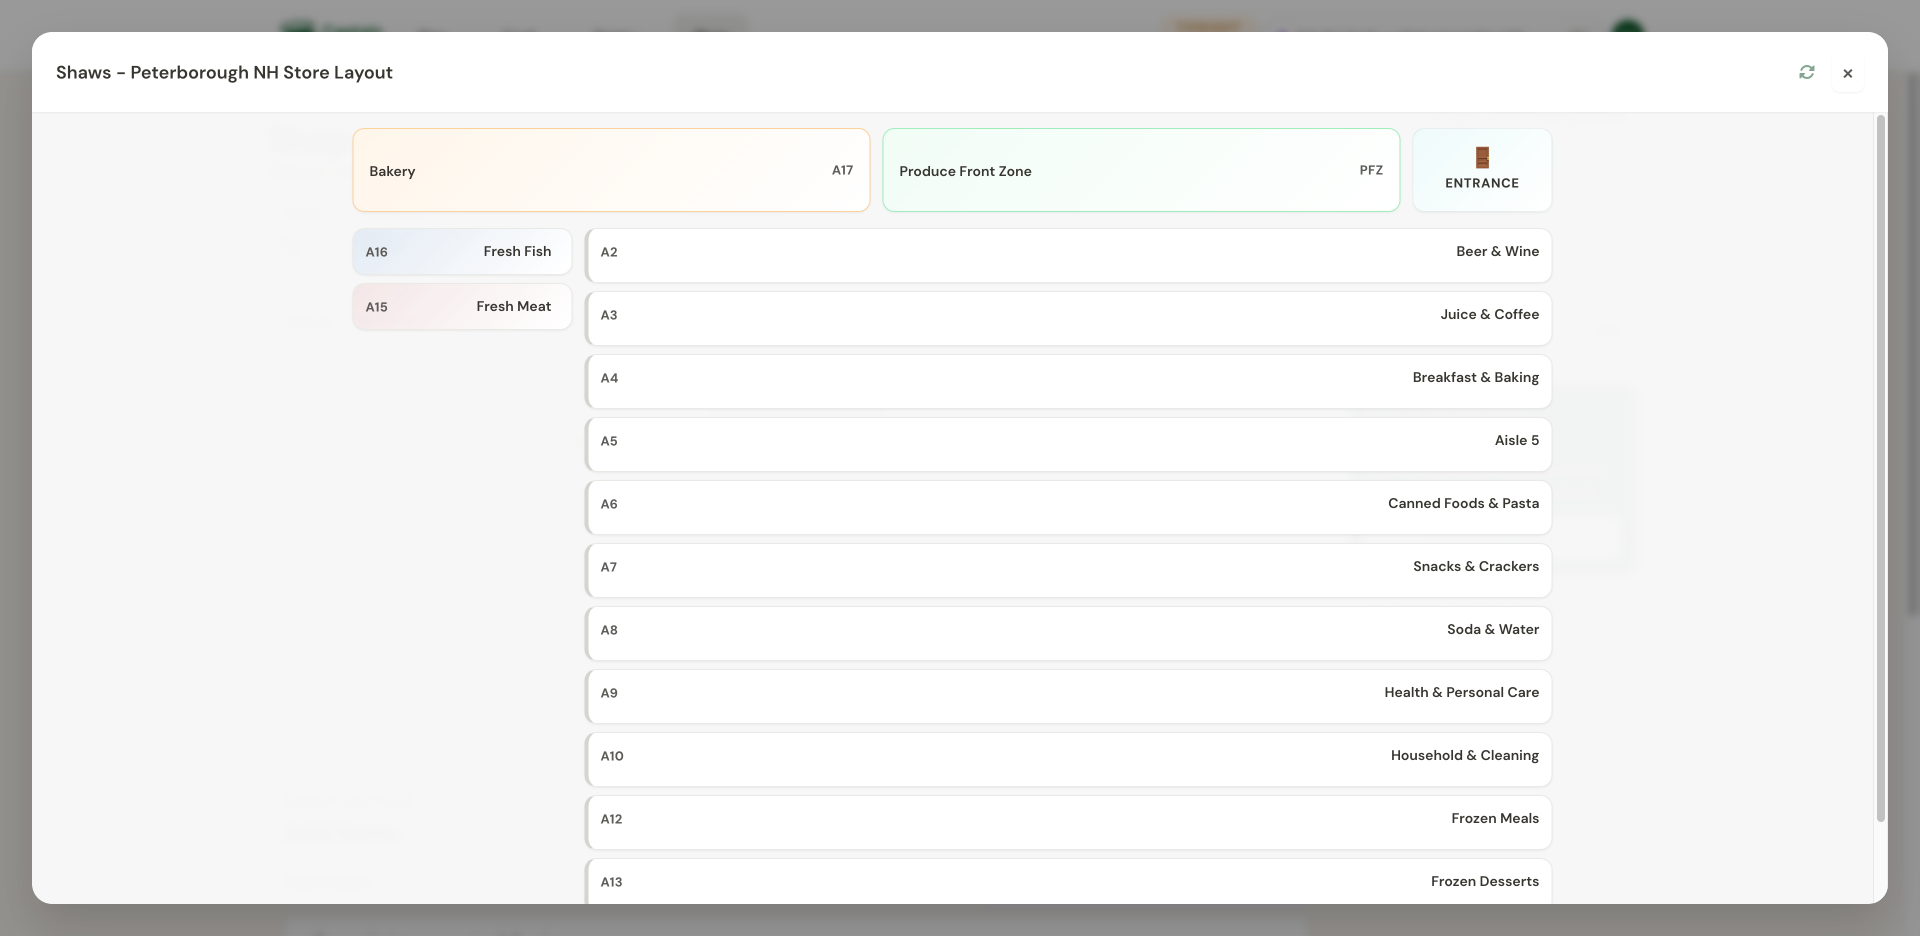Click the dialog's vertical scrollbar
Image resolution: width=1920 pixels, height=936 pixels.
1880,468
